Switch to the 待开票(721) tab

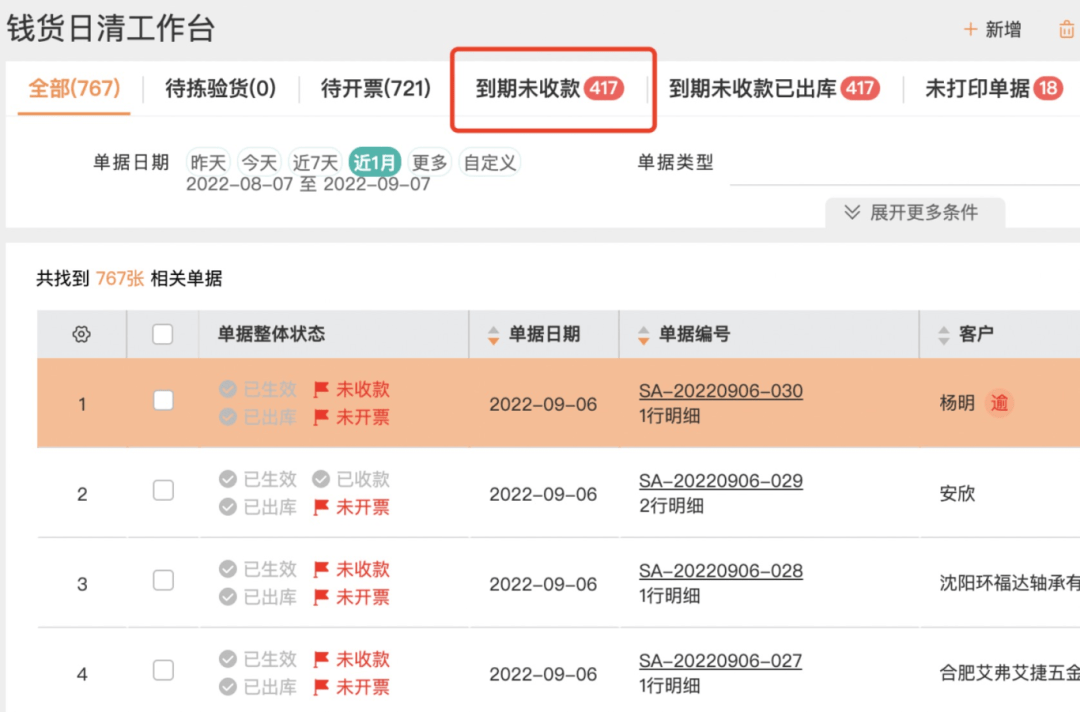(x=378, y=88)
